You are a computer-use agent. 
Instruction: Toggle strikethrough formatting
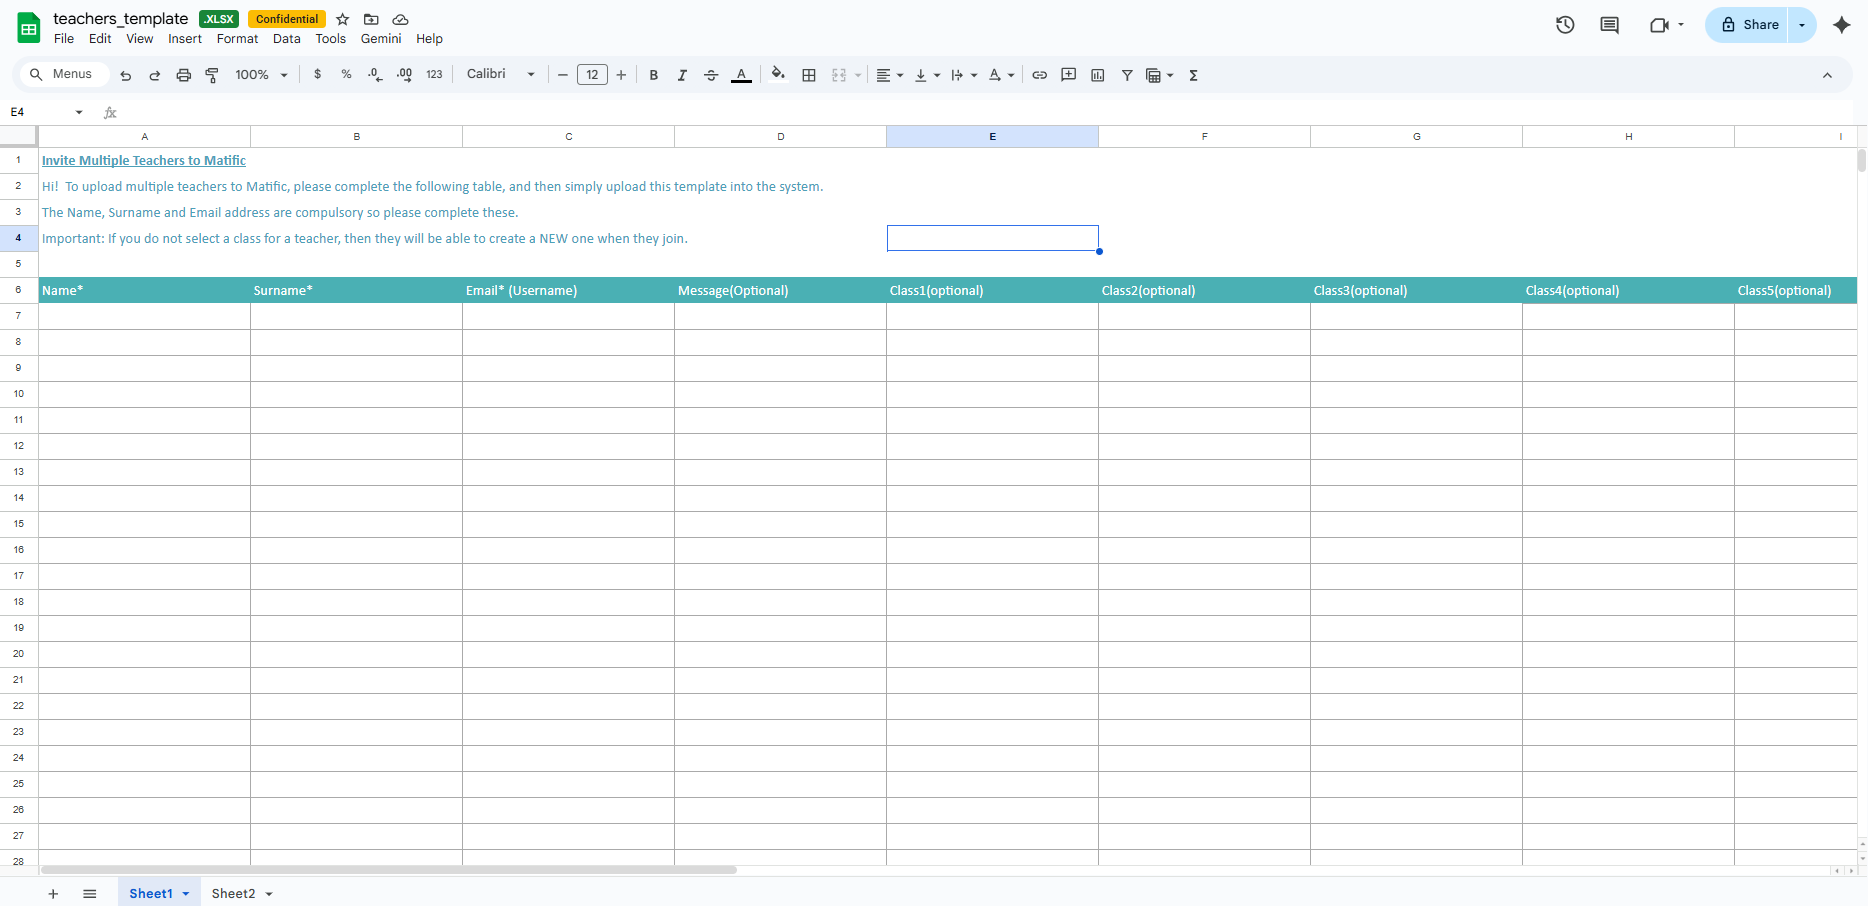tap(711, 75)
